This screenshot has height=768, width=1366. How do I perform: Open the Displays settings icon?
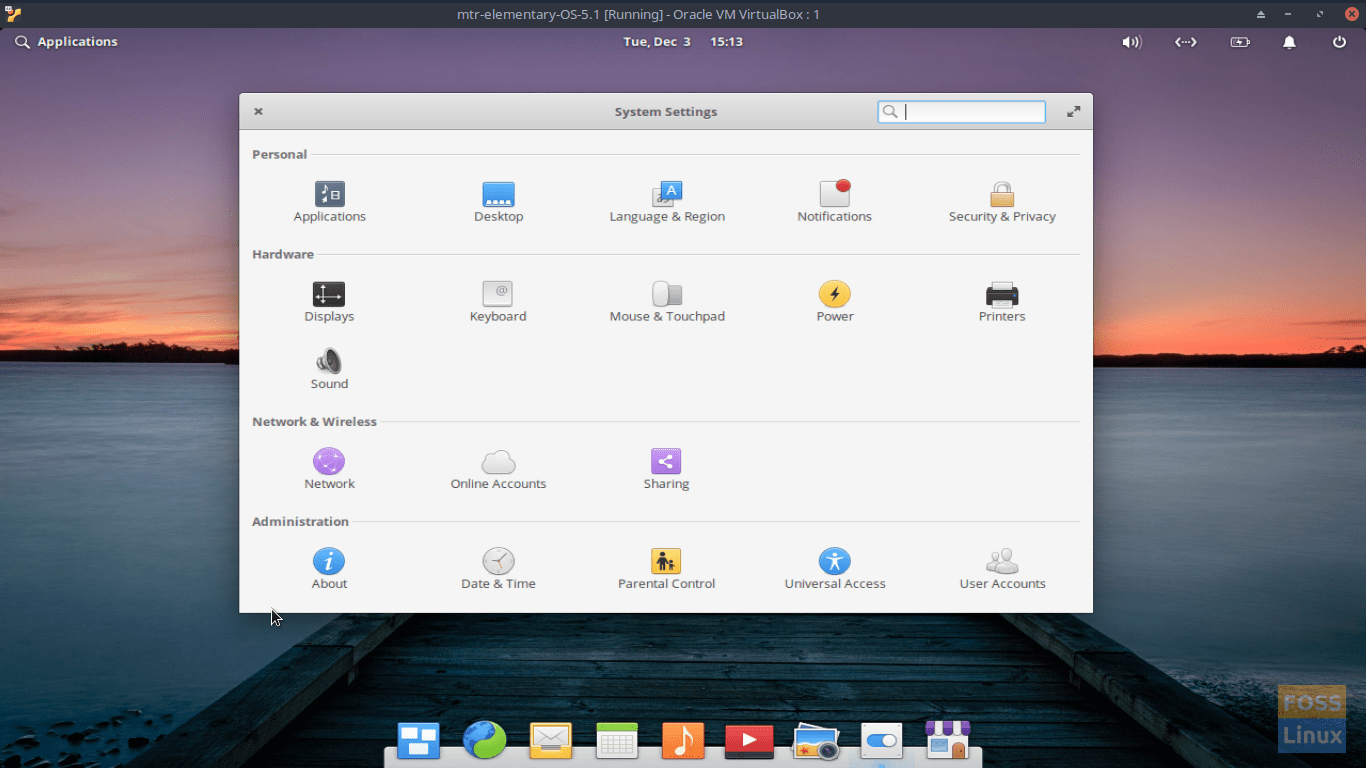(x=329, y=295)
